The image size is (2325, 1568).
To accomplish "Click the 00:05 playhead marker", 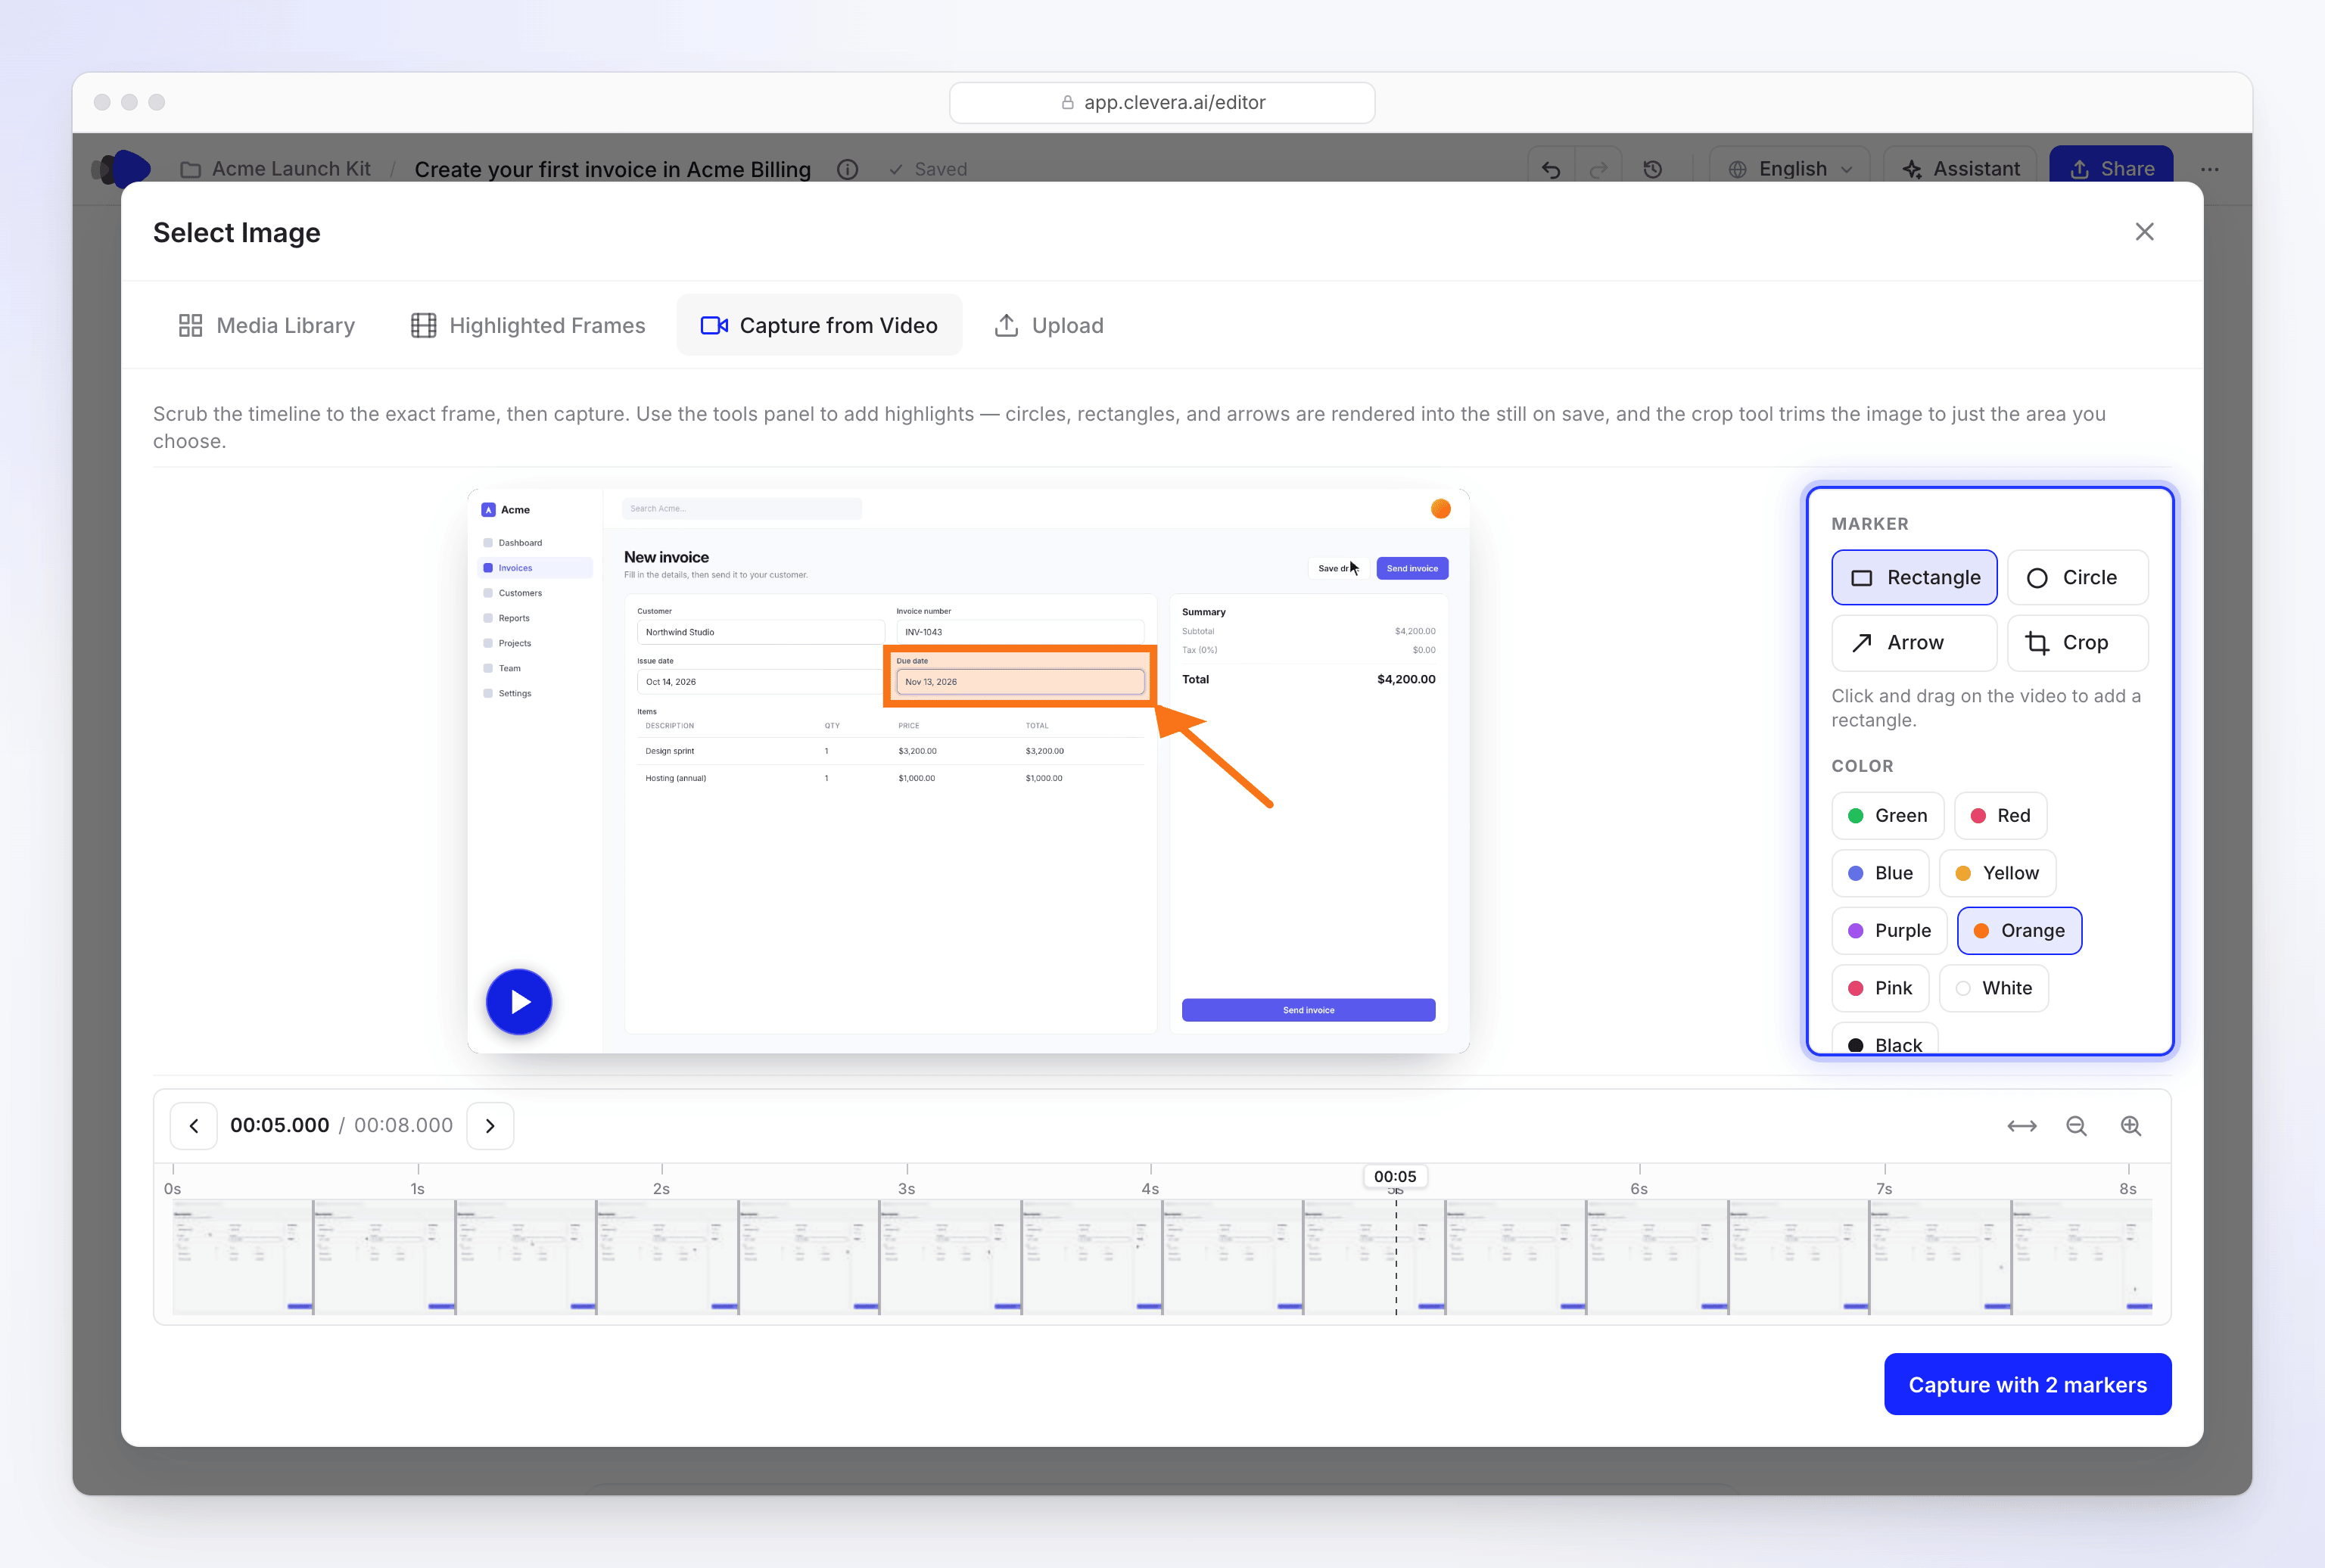I will 1395,1176.
